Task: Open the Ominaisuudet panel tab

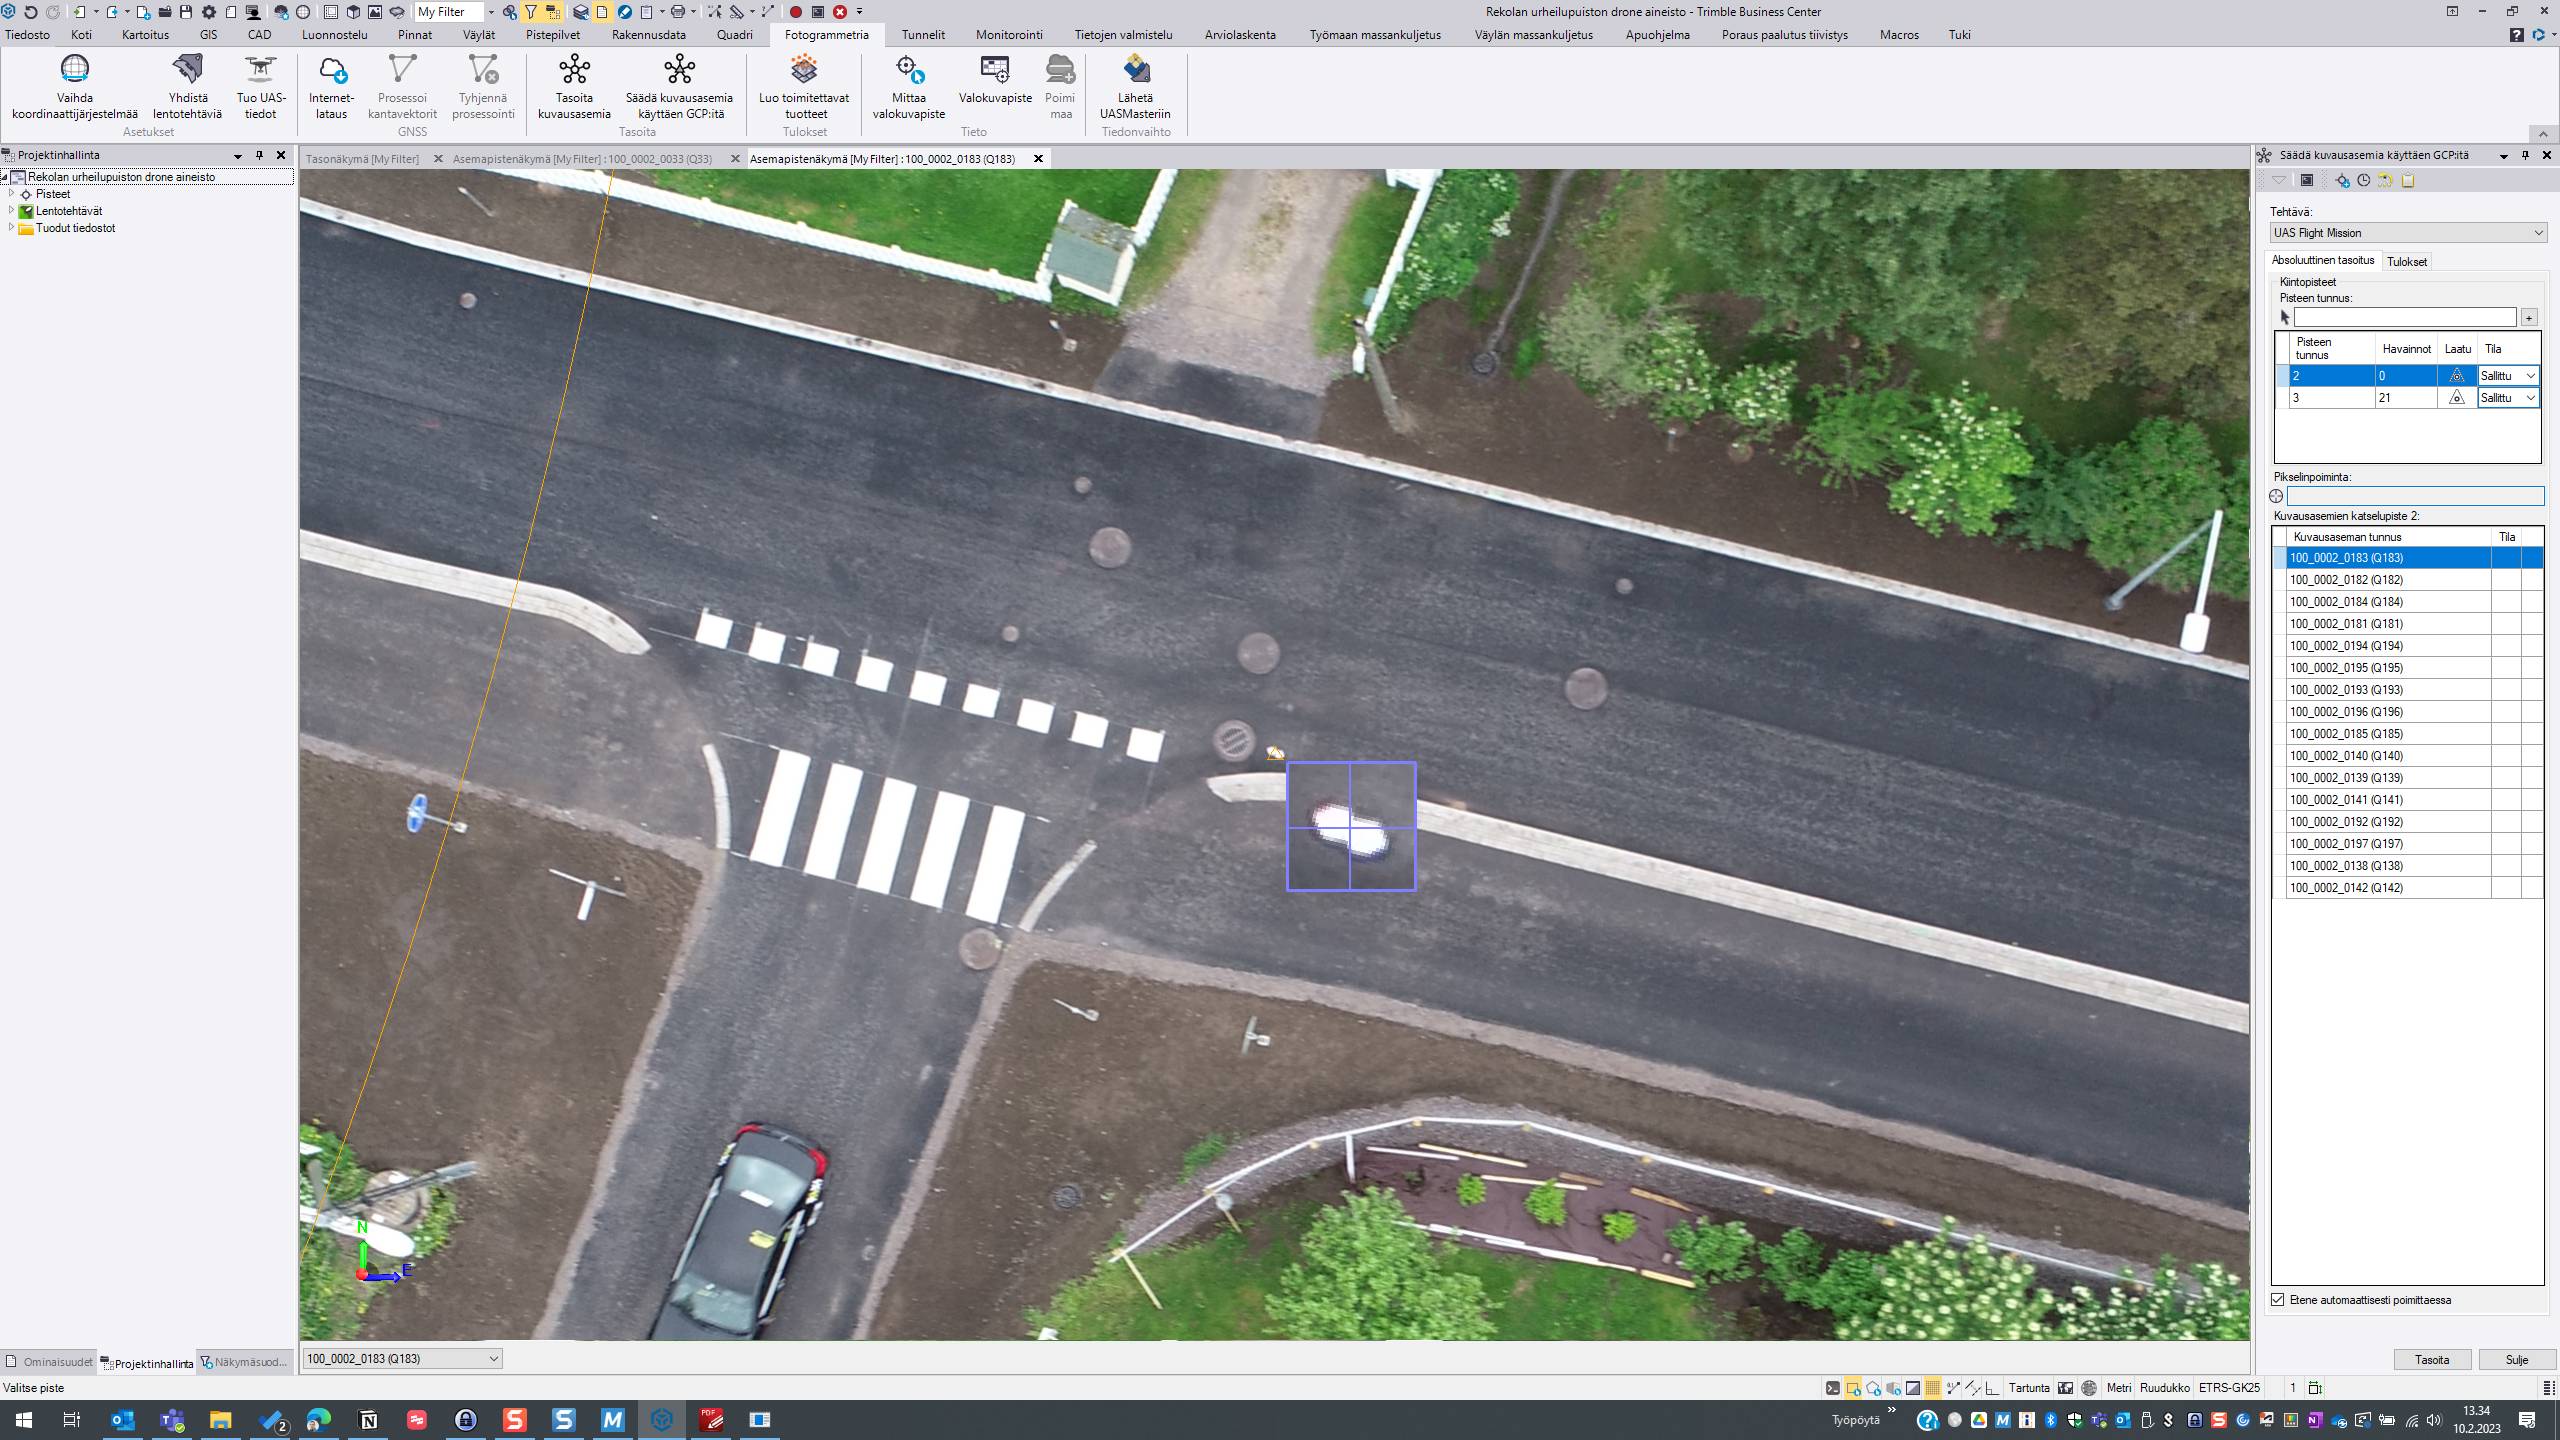Action: pyautogui.click(x=49, y=1362)
